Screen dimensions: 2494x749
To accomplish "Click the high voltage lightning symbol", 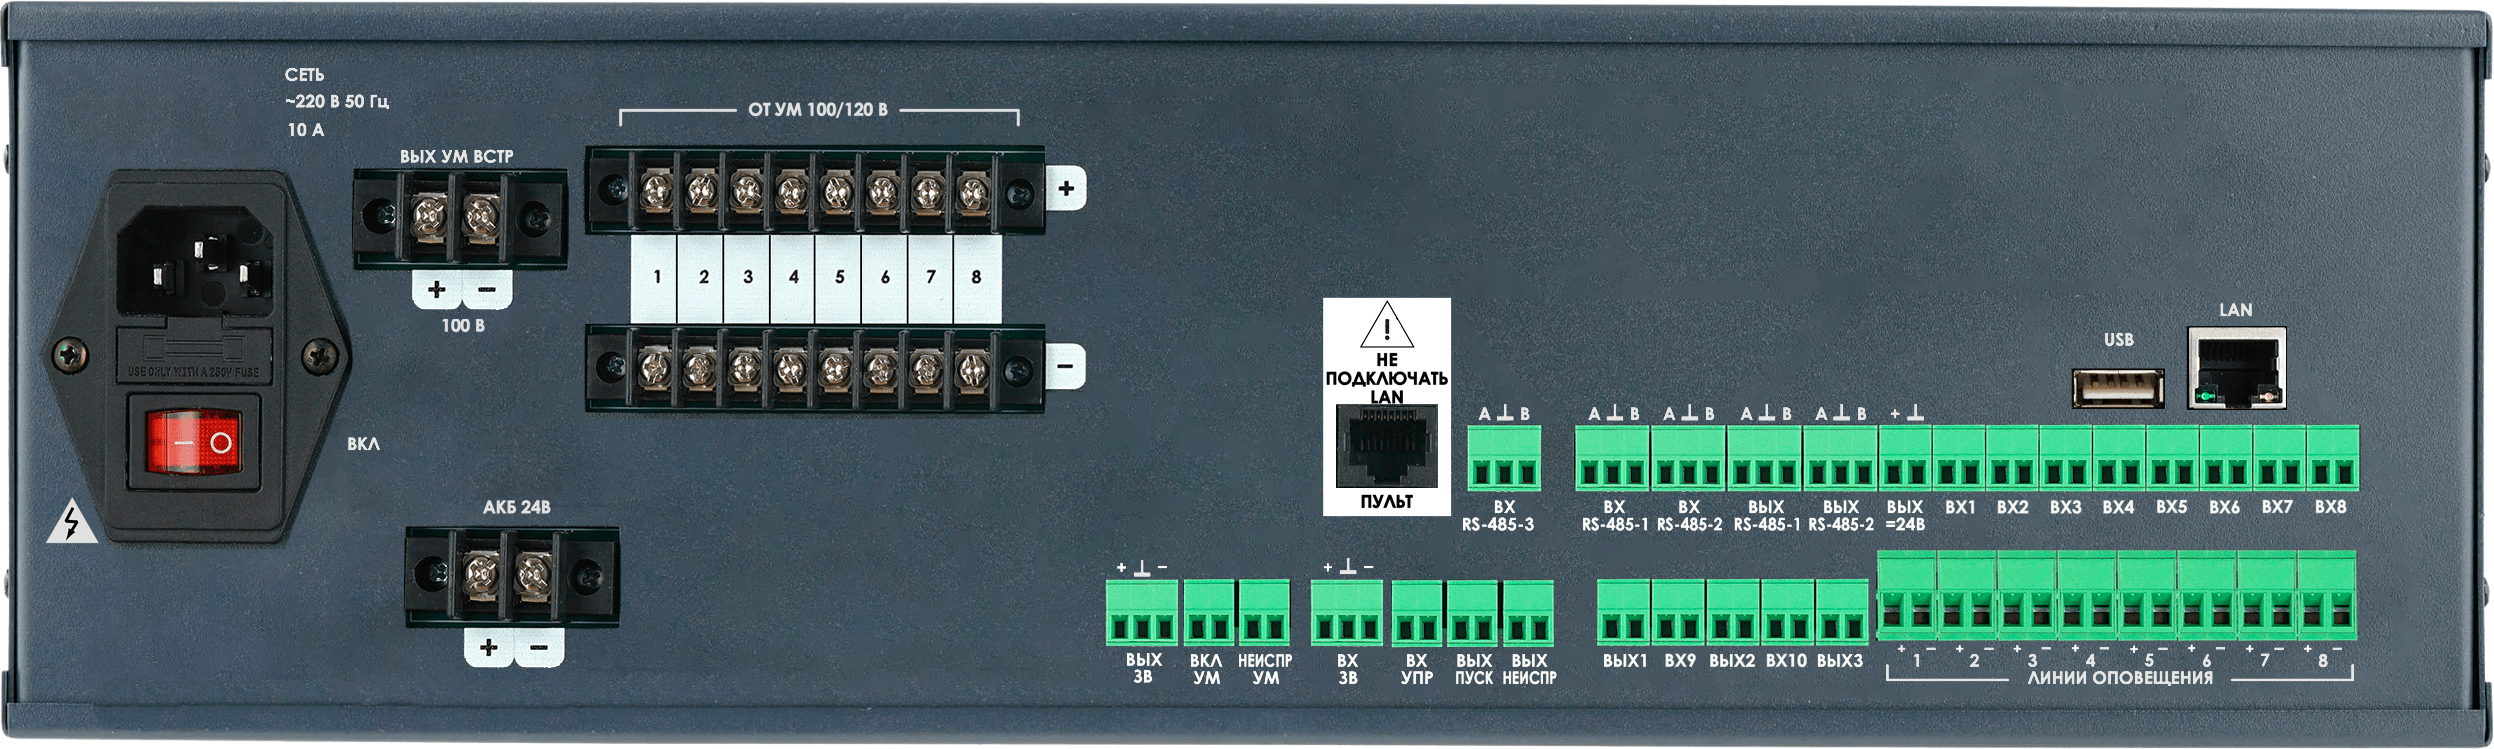I will pos(72,521).
